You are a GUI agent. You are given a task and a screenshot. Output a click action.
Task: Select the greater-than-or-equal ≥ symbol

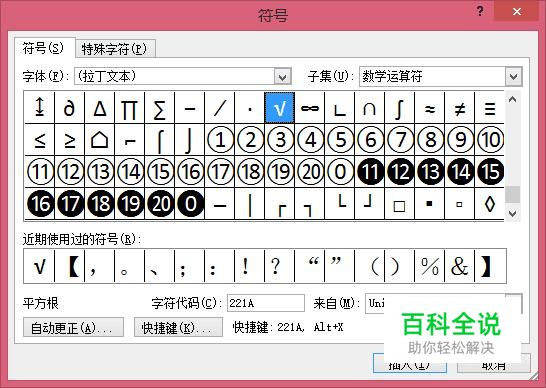click(x=69, y=140)
